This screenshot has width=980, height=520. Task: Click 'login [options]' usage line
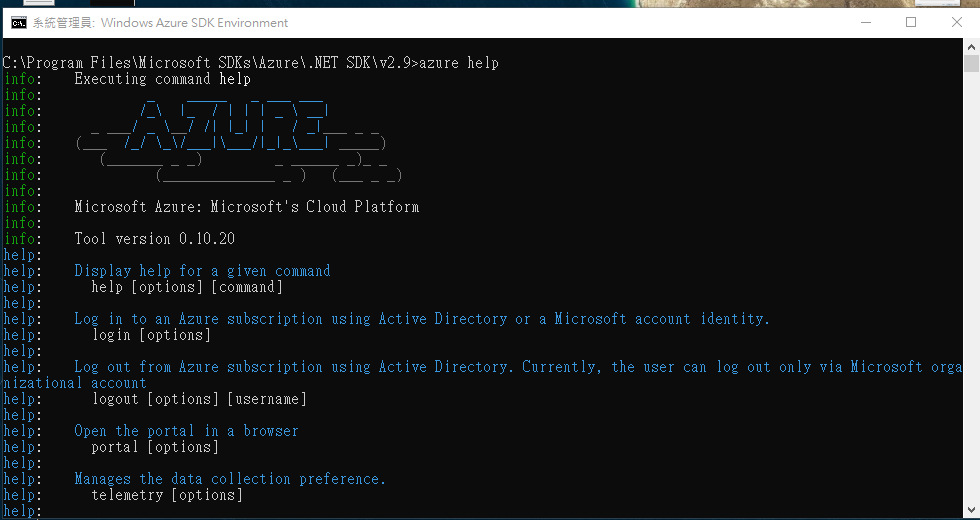(151, 335)
